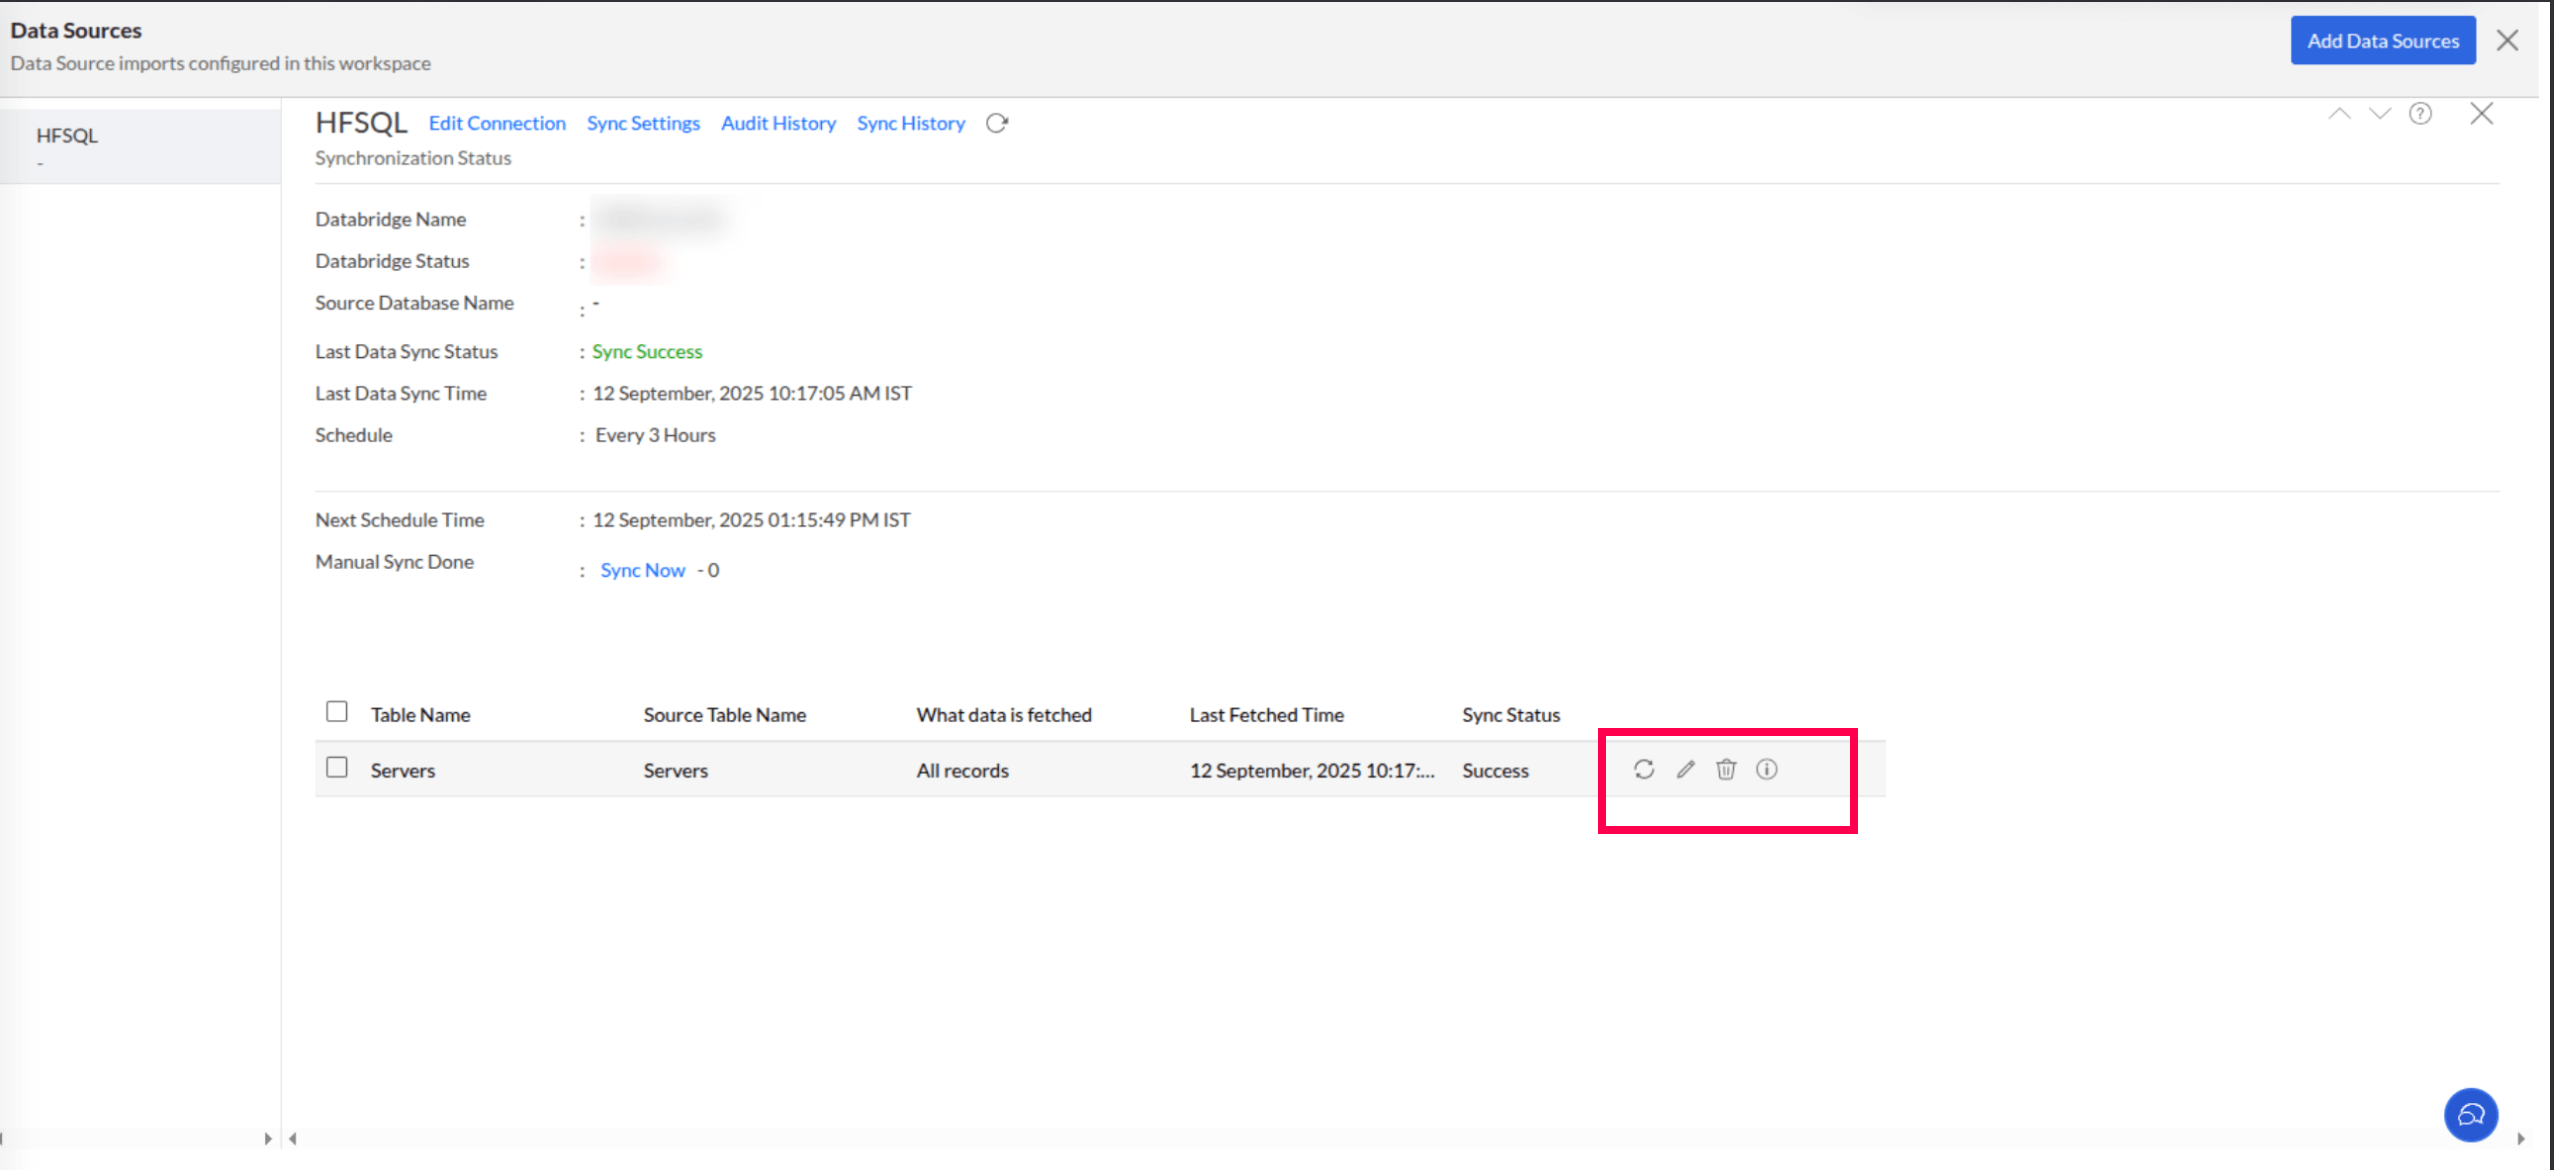The width and height of the screenshot is (2554, 1170).
Task: Open Sync History link
Action: (911, 123)
